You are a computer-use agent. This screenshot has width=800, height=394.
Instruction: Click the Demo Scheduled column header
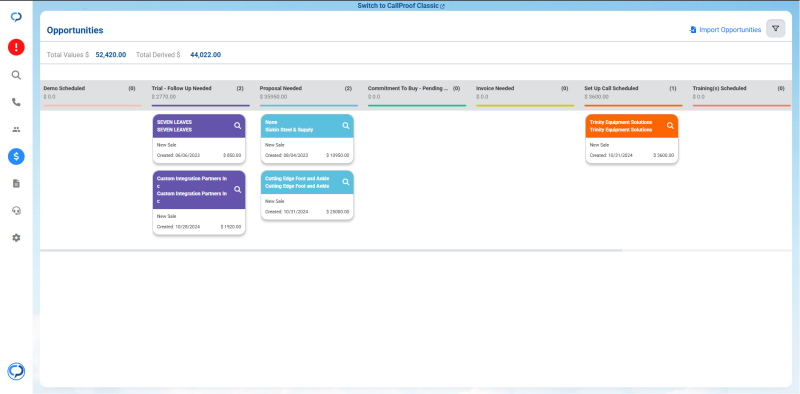click(64, 88)
